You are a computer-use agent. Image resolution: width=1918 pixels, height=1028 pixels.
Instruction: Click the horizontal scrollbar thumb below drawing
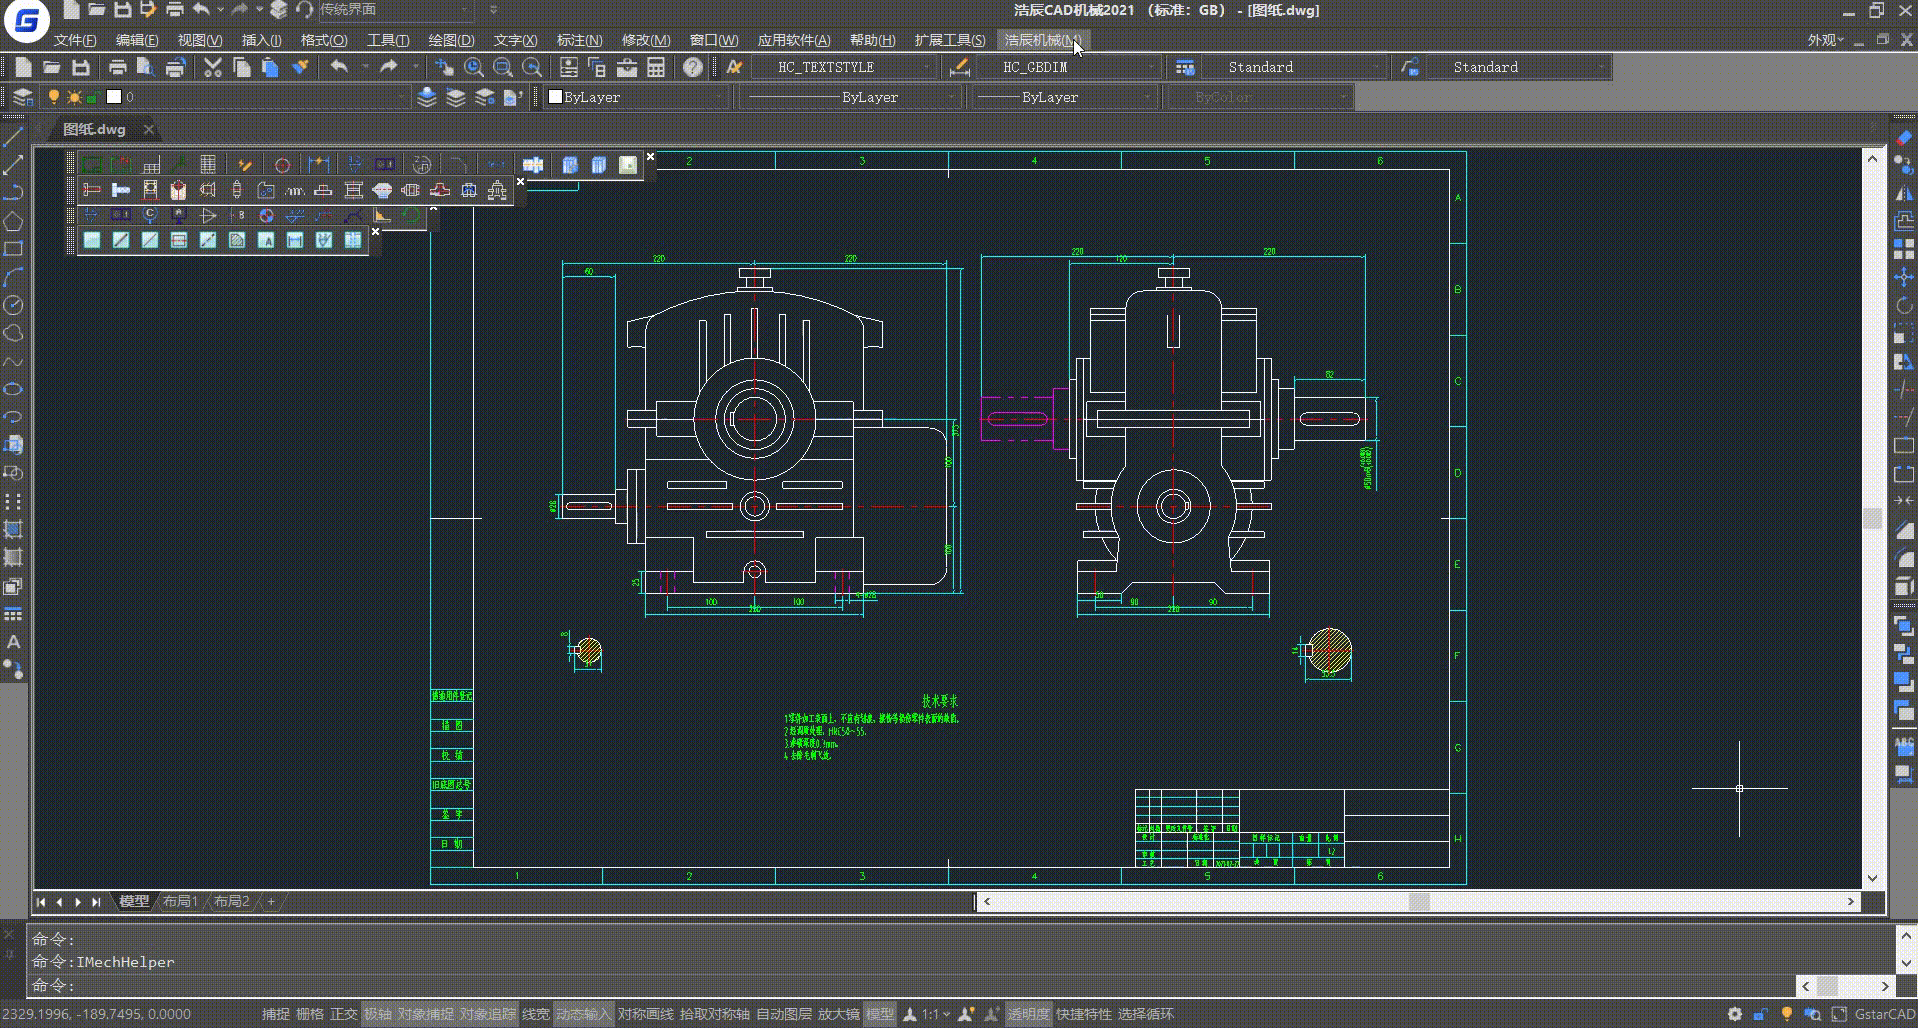click(x=1419, y=901)
